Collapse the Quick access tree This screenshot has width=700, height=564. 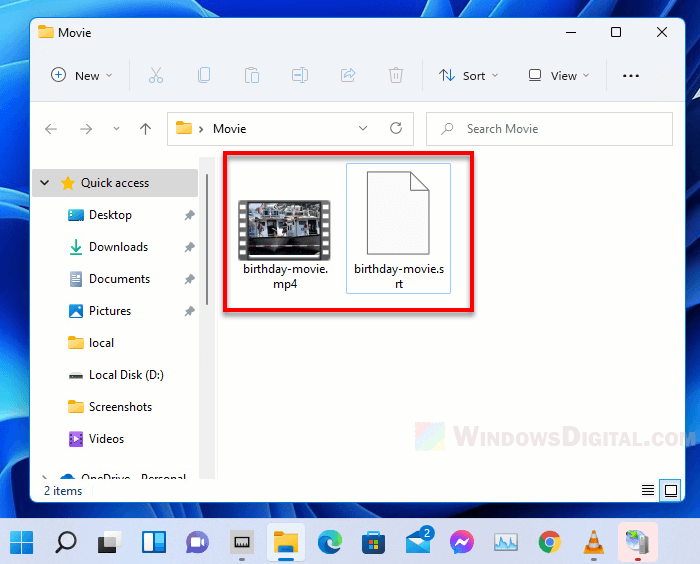point(45,183)
